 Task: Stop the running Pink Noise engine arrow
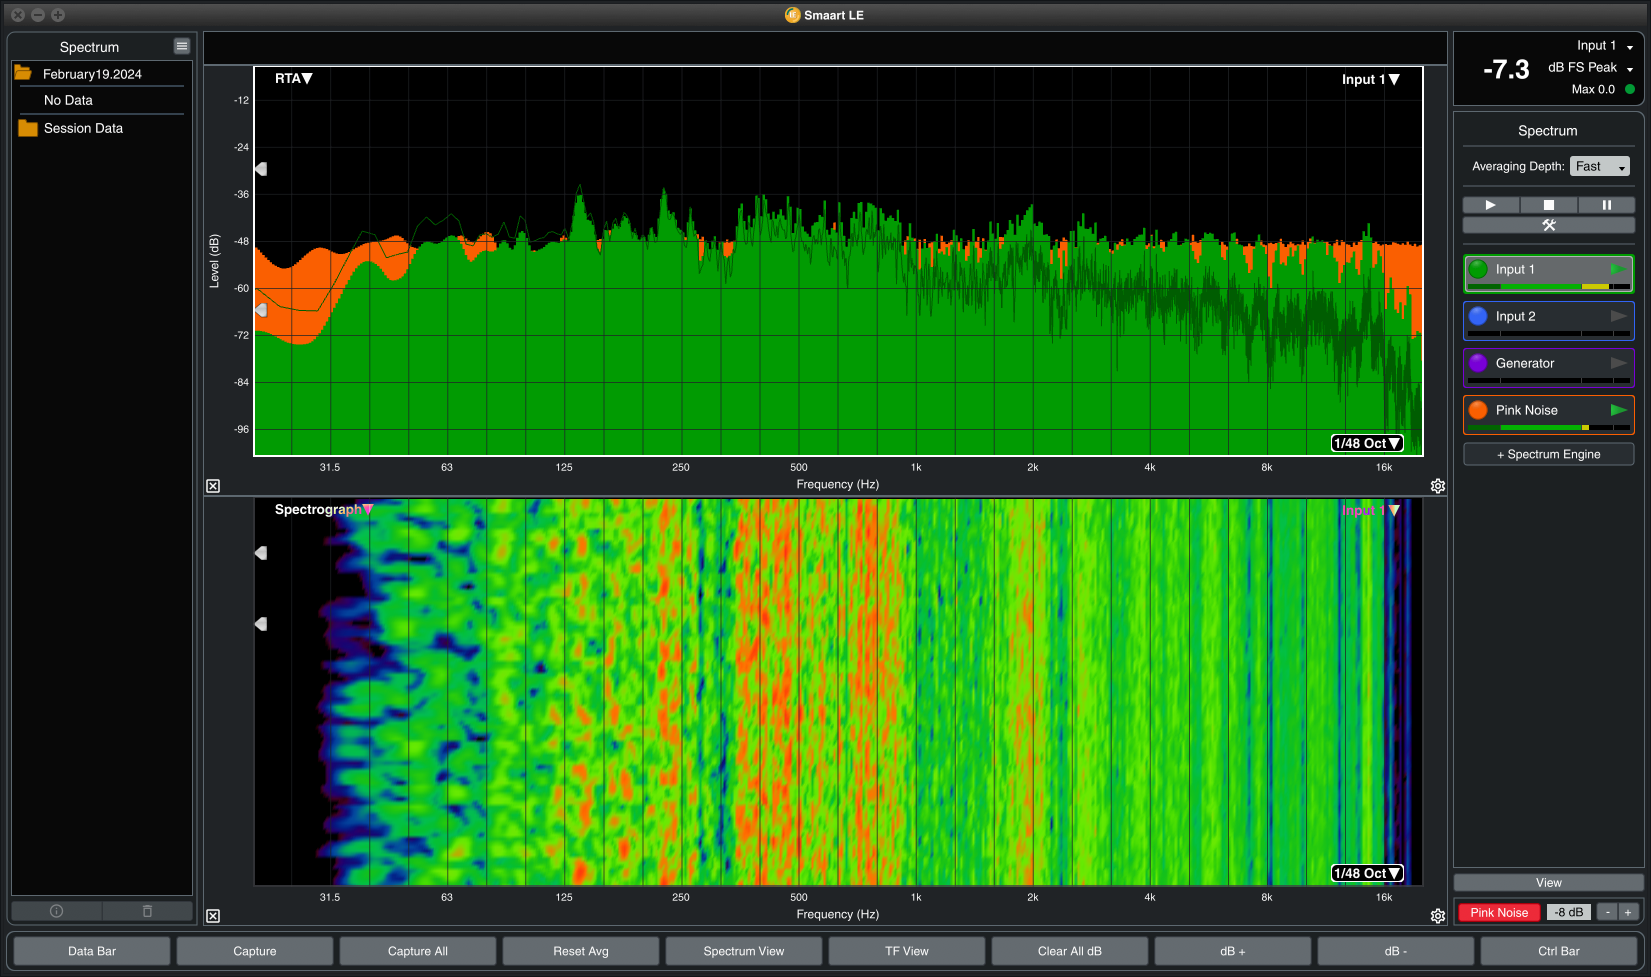point(1618,410)
